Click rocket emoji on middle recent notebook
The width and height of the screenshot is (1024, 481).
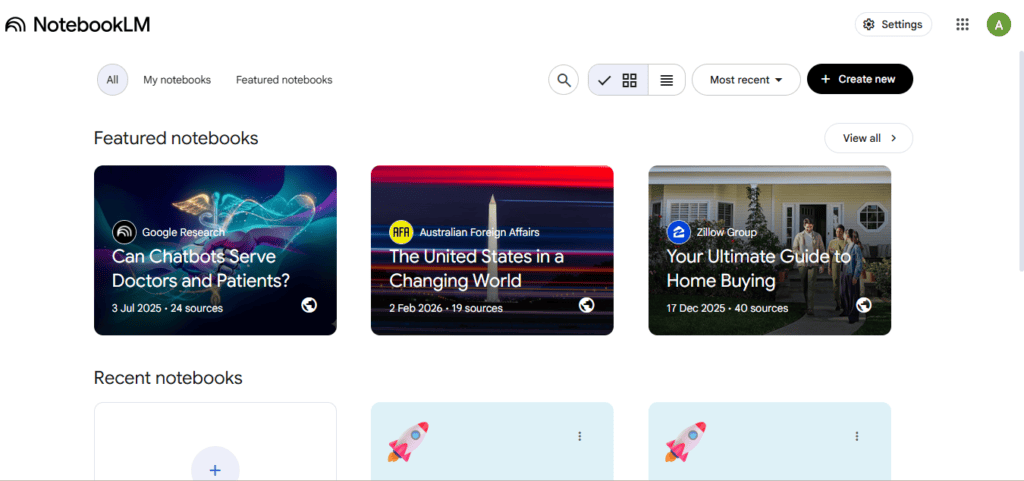408,442
